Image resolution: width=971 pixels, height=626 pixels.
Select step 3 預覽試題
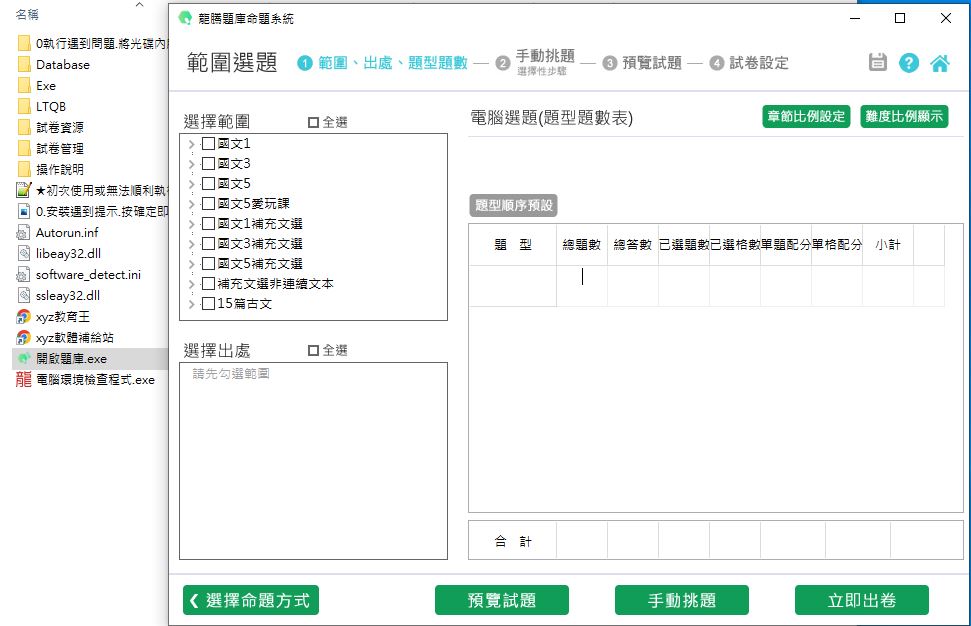(x=609, y=63)
